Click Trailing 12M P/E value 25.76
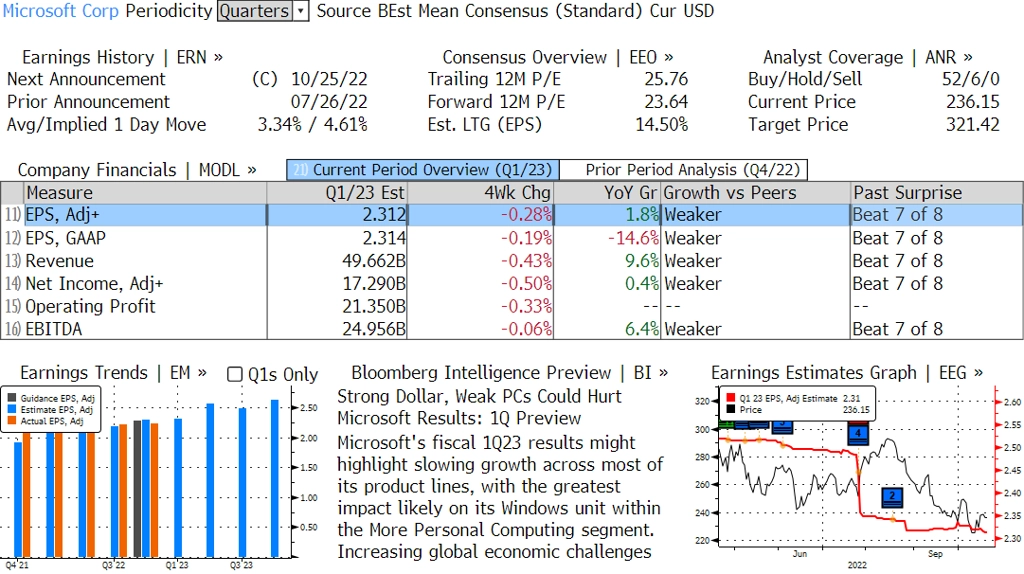 [666, 79]
